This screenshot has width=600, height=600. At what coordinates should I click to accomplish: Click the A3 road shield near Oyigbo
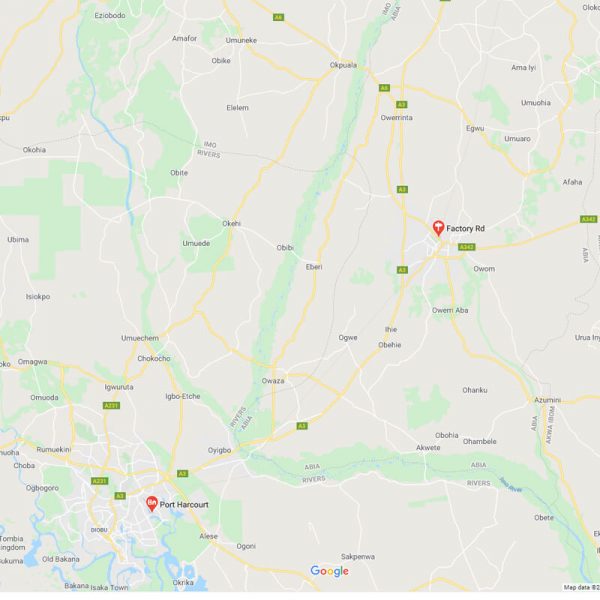click(x=182, y=474)
